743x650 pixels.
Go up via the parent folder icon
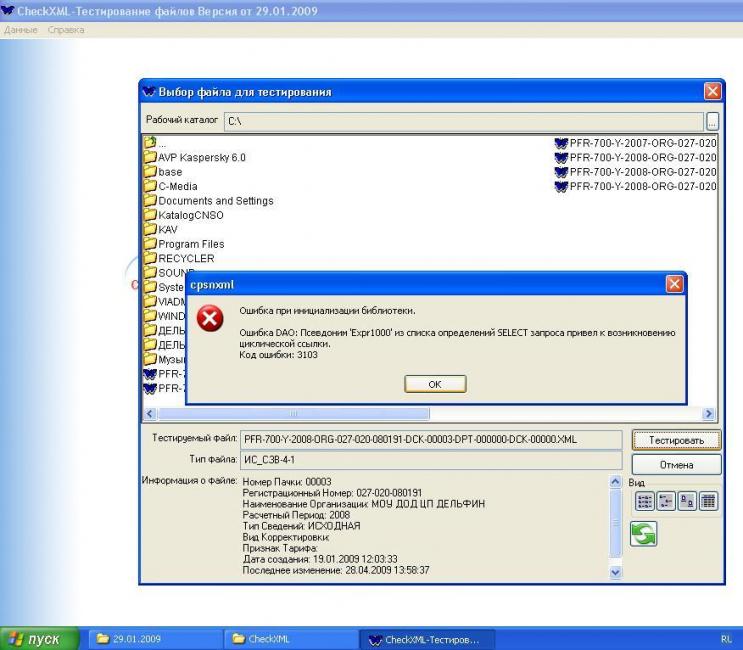coord(150,143)
